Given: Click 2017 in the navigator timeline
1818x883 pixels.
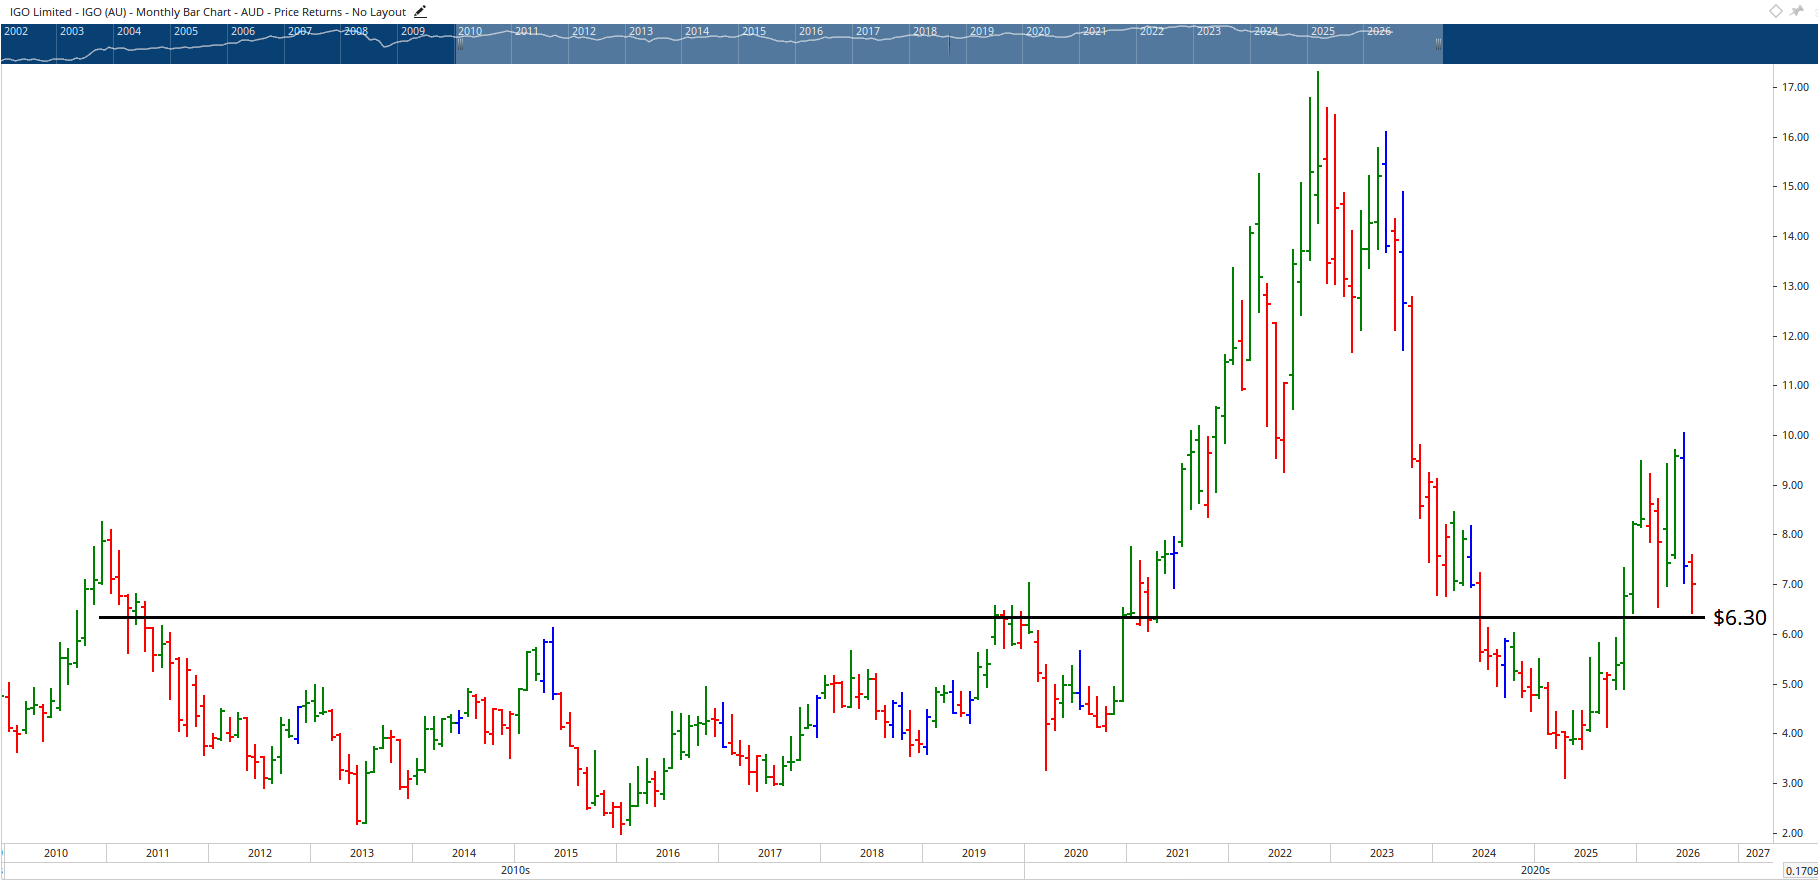Looking at the screenshot, I should point(868,31).
